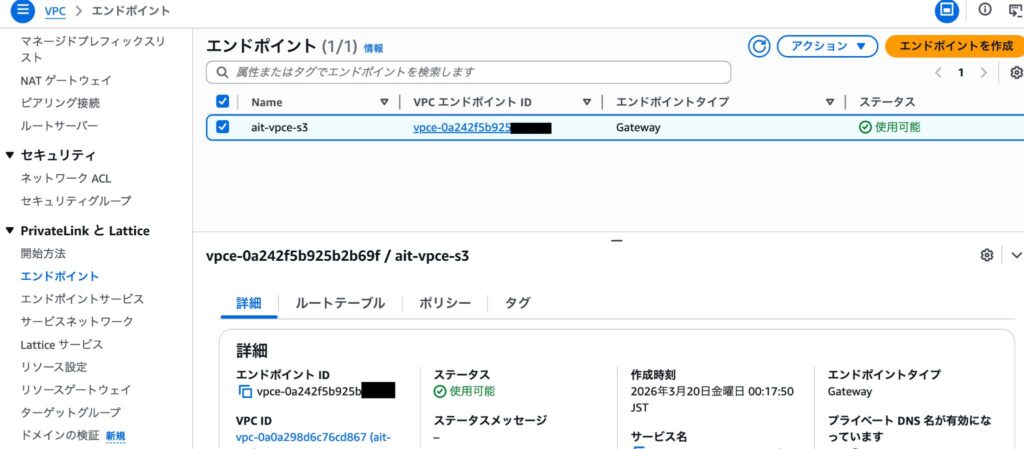The height and width of the screenshot is (449, 1024).
Task: Go to next page of endpoints
Action: coord(984,73)
